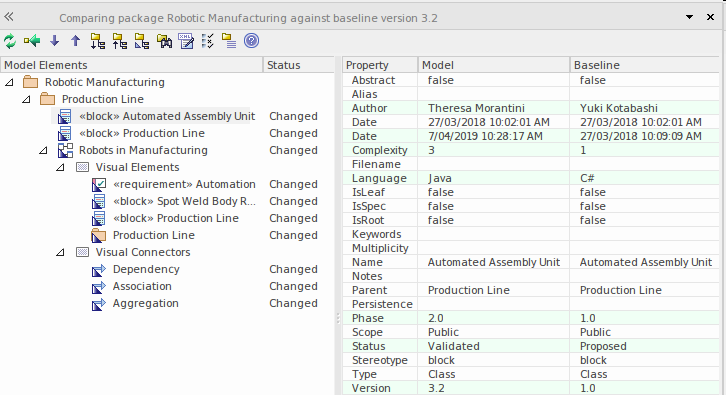Viewport: 726px width, 395px height.
Task: Collapse the Visual Connectors group
Action: coord(60,252)
